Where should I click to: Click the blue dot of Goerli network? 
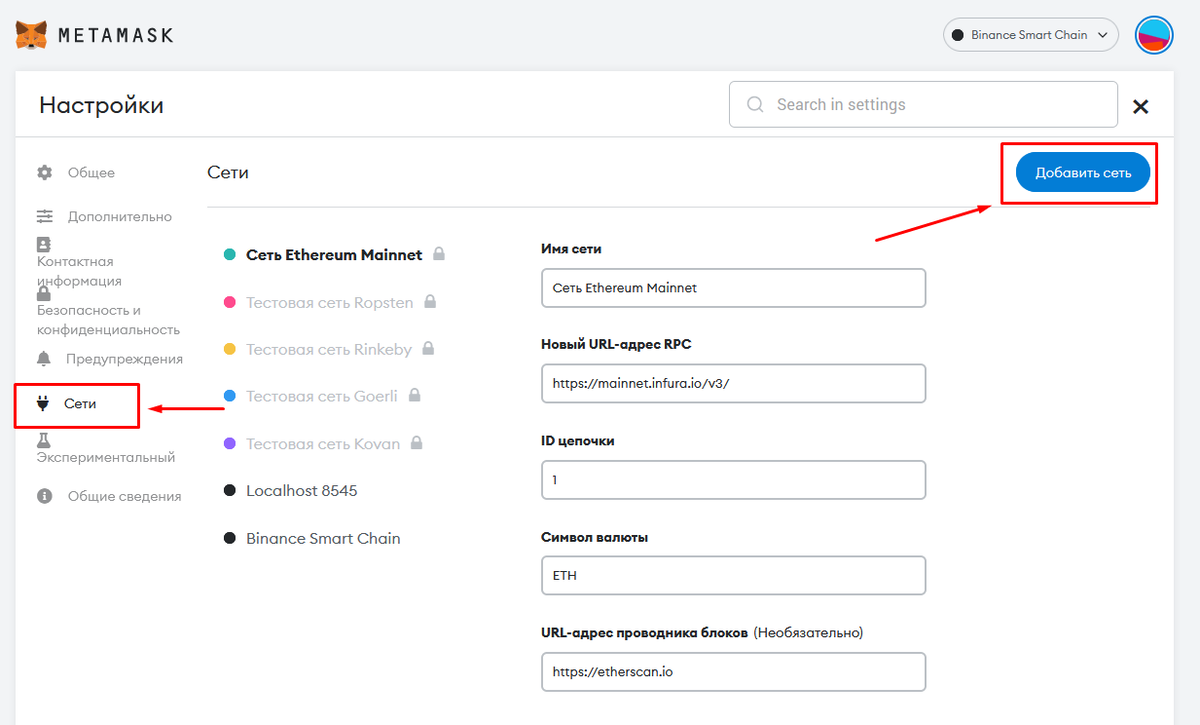(230, 396)
